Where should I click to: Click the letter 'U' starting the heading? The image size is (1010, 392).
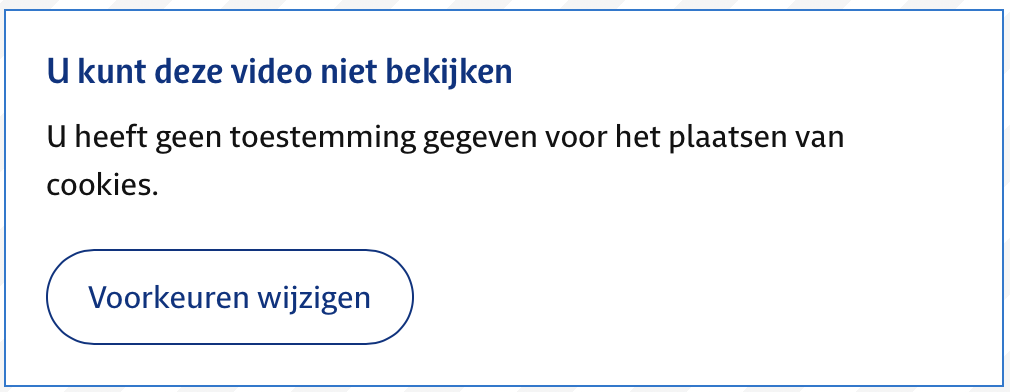[58, 73]
